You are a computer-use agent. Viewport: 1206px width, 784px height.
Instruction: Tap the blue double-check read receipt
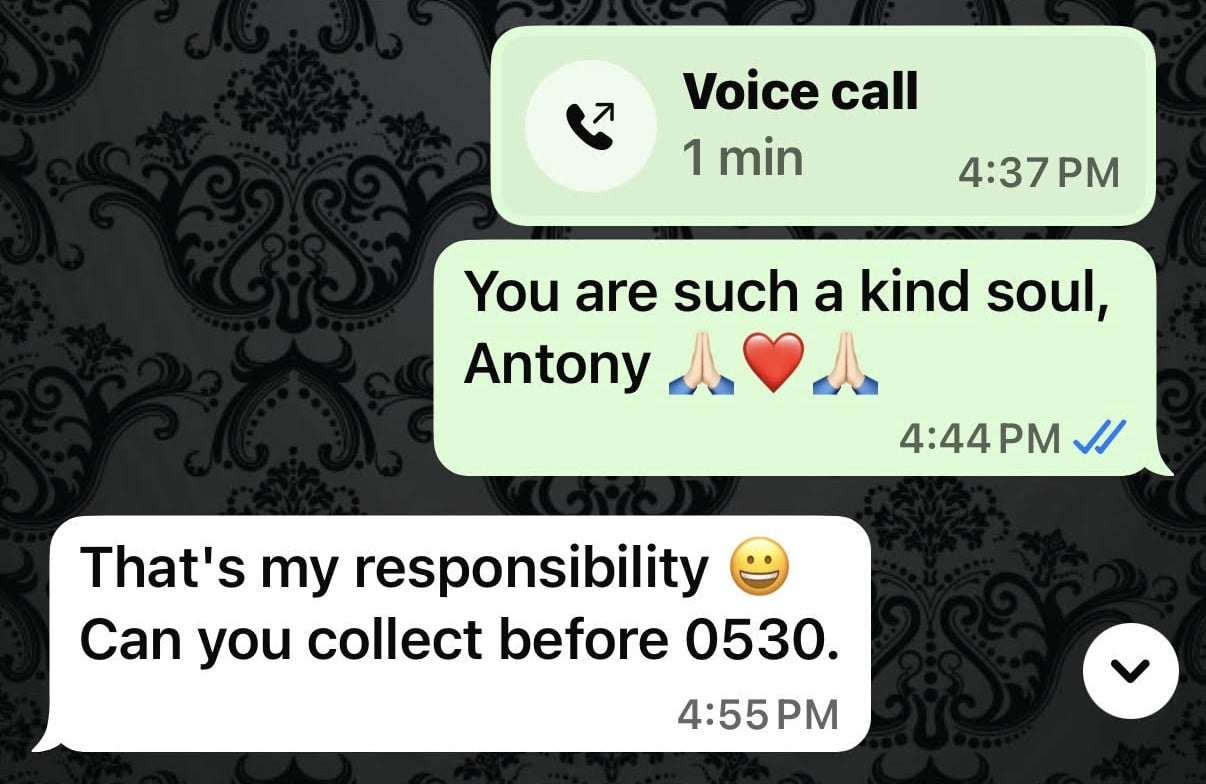tap(1099, 437)
